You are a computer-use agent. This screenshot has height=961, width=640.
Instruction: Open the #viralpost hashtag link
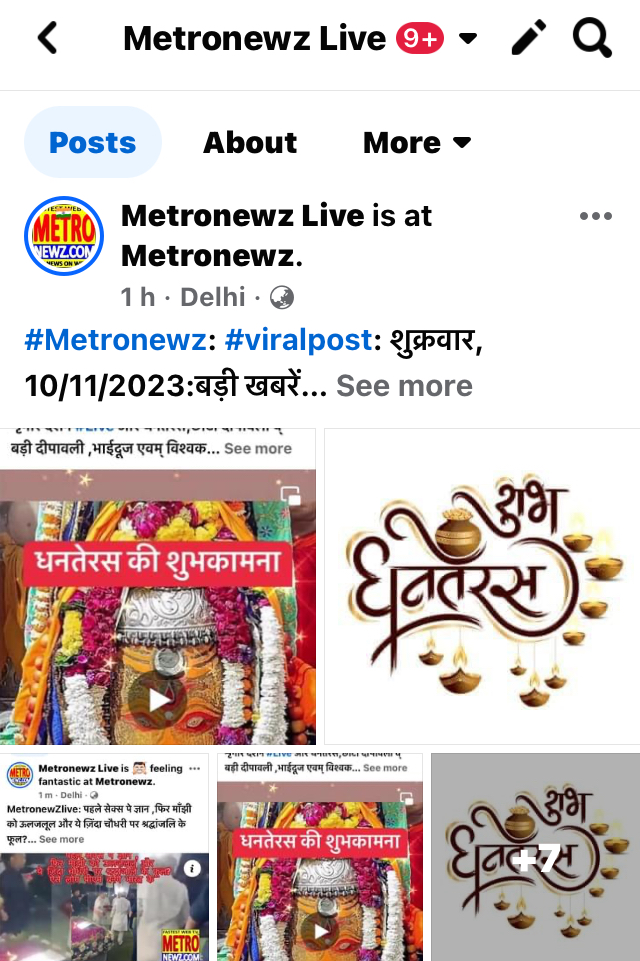click(299, 340)
